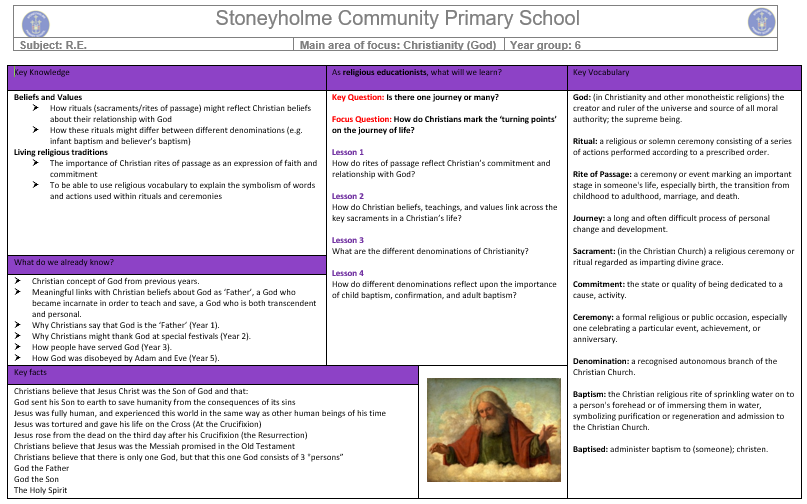Click the 'Beliefs and Values' subheading
Viewport: 807px width, 504px height.
[47, 97]
